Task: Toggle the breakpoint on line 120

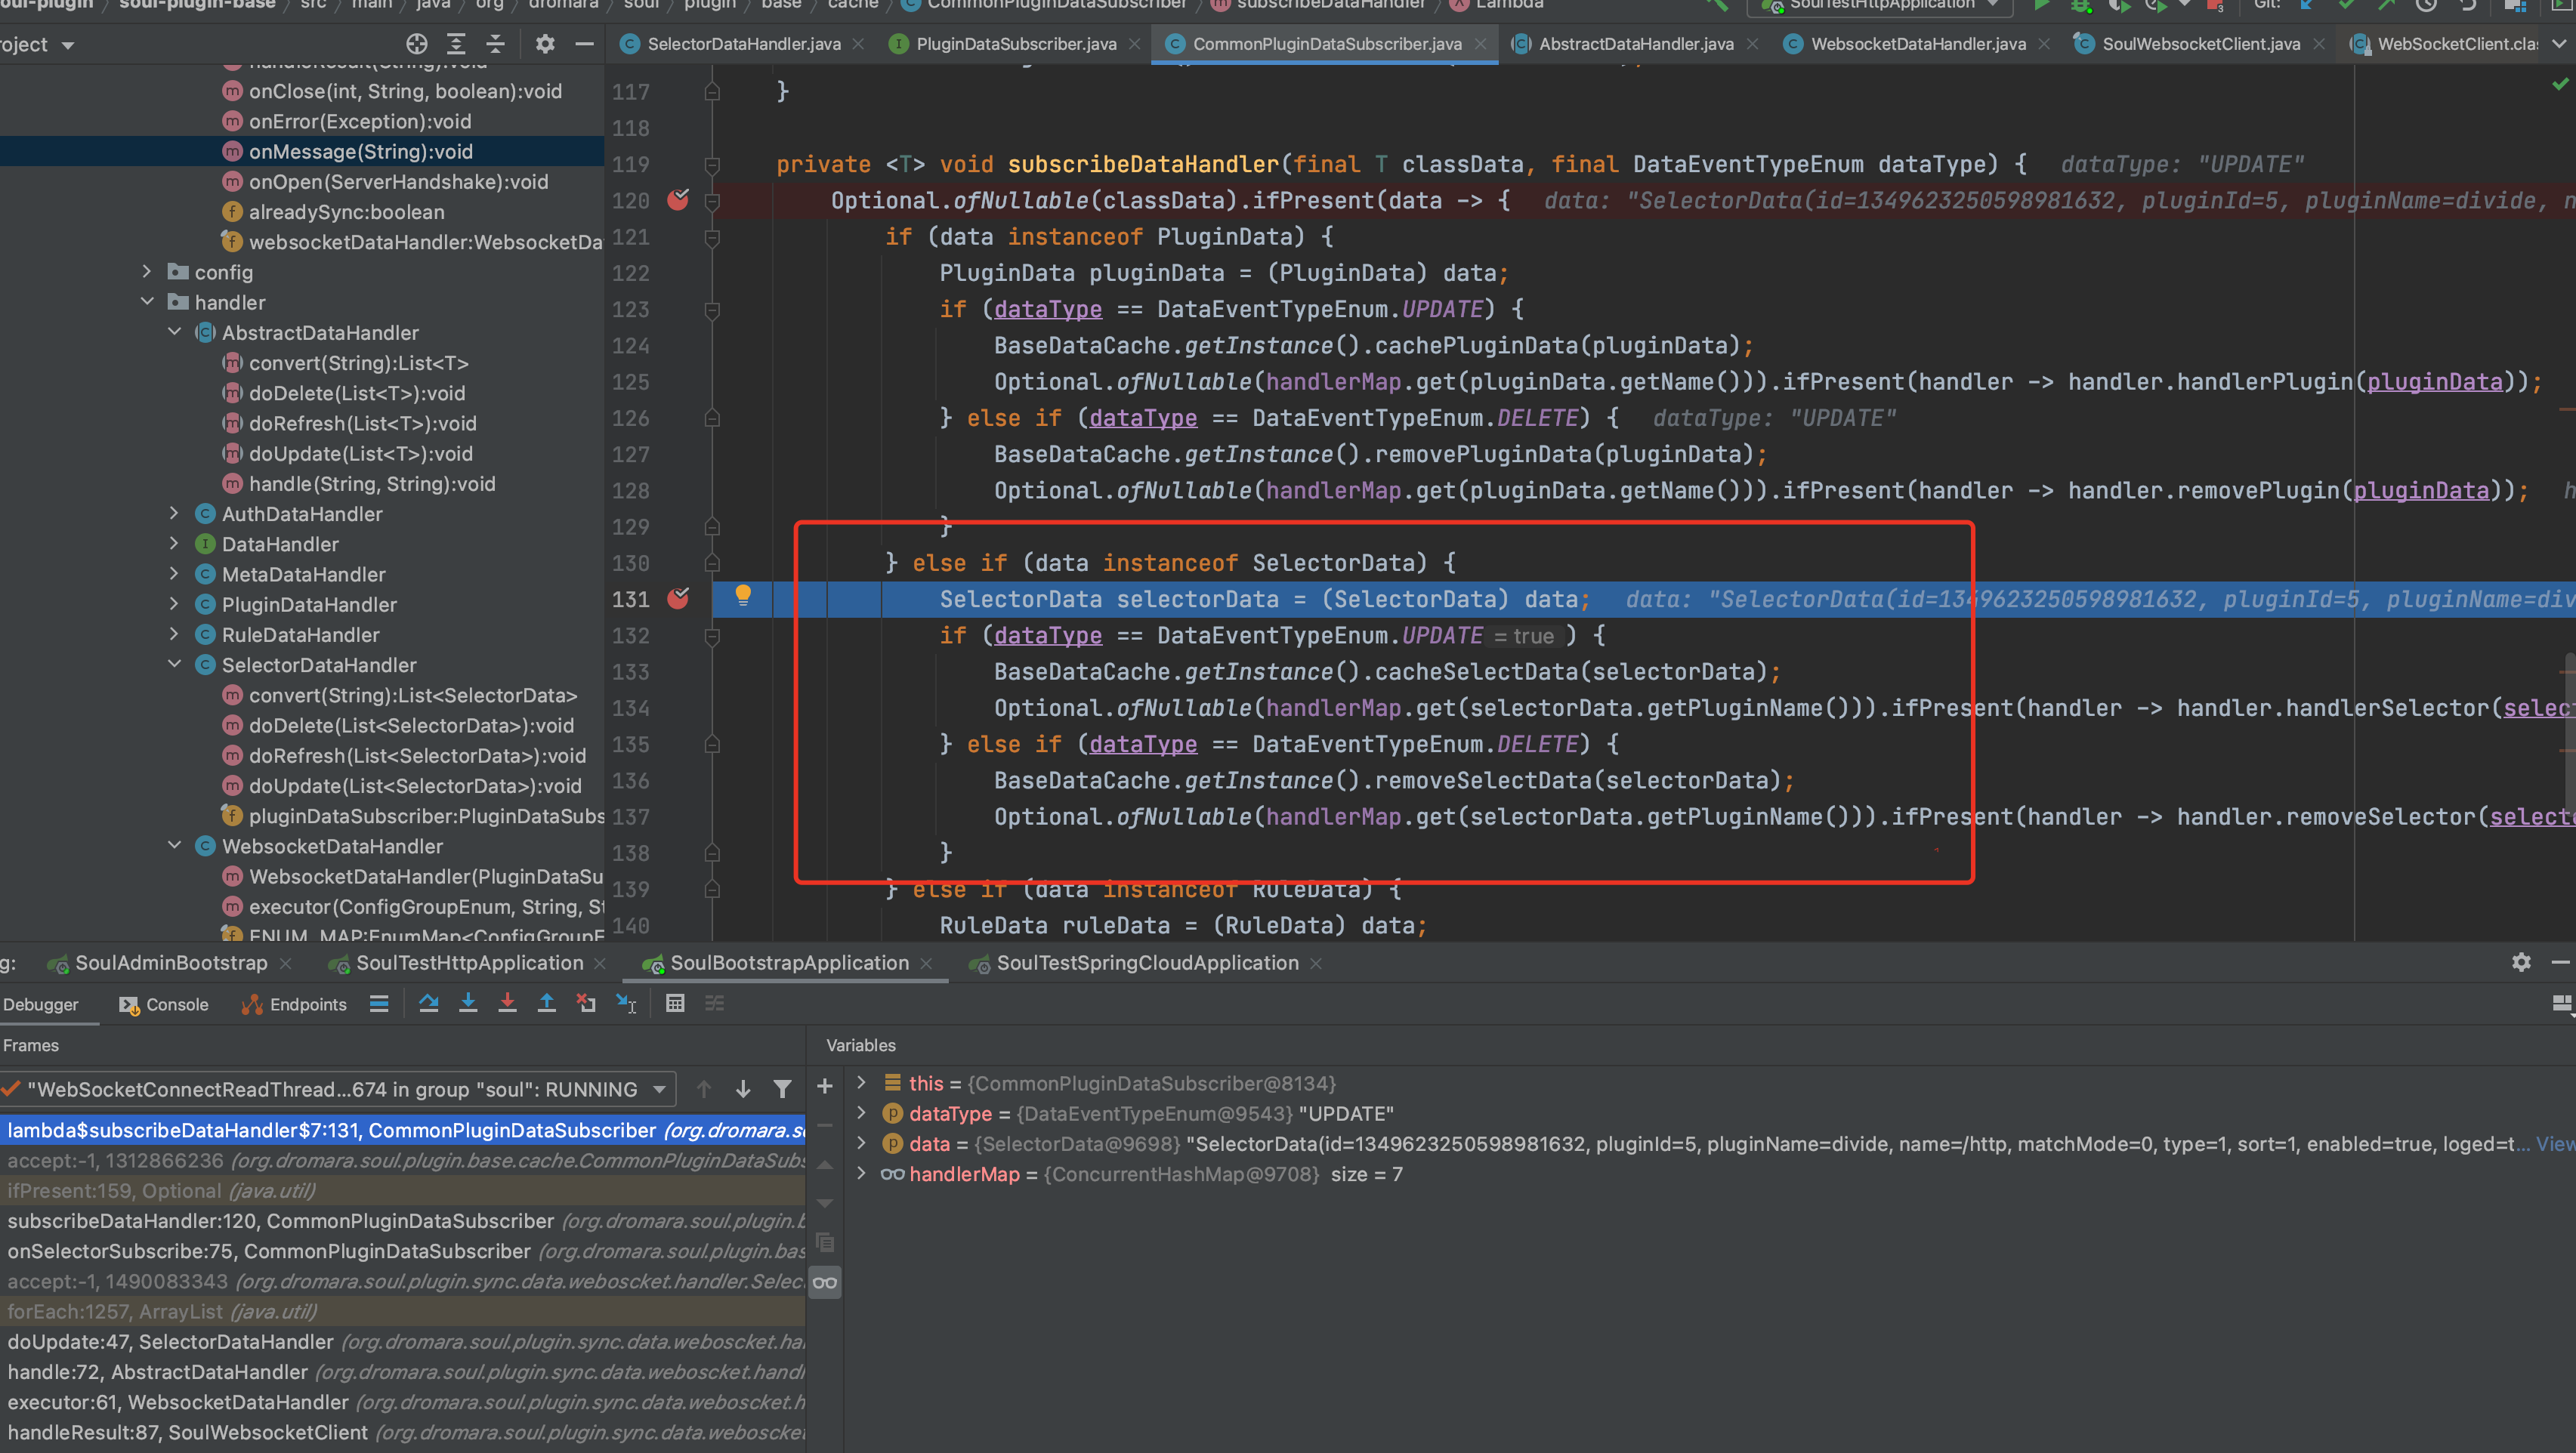Action: click(678, 200)
